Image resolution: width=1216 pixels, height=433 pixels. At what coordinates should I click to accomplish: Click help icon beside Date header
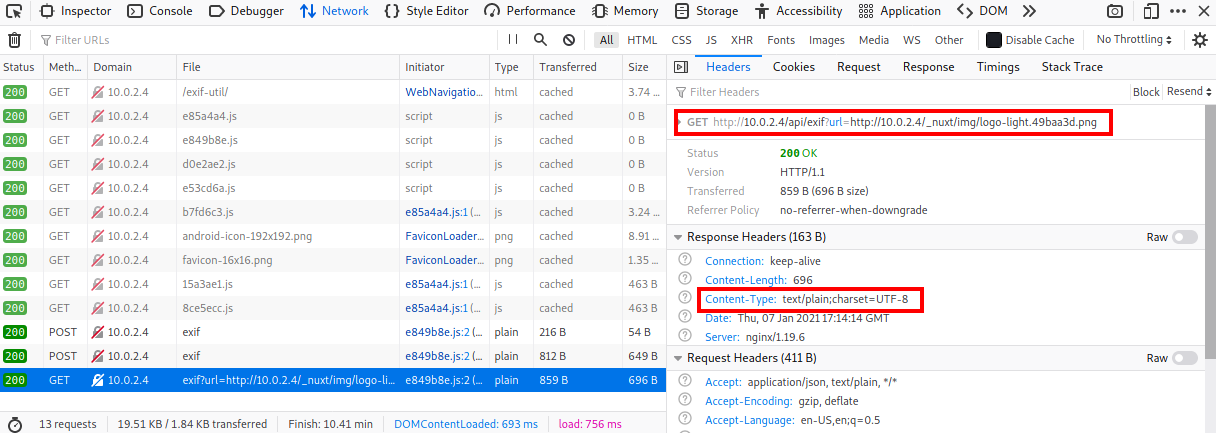(685, 317)
